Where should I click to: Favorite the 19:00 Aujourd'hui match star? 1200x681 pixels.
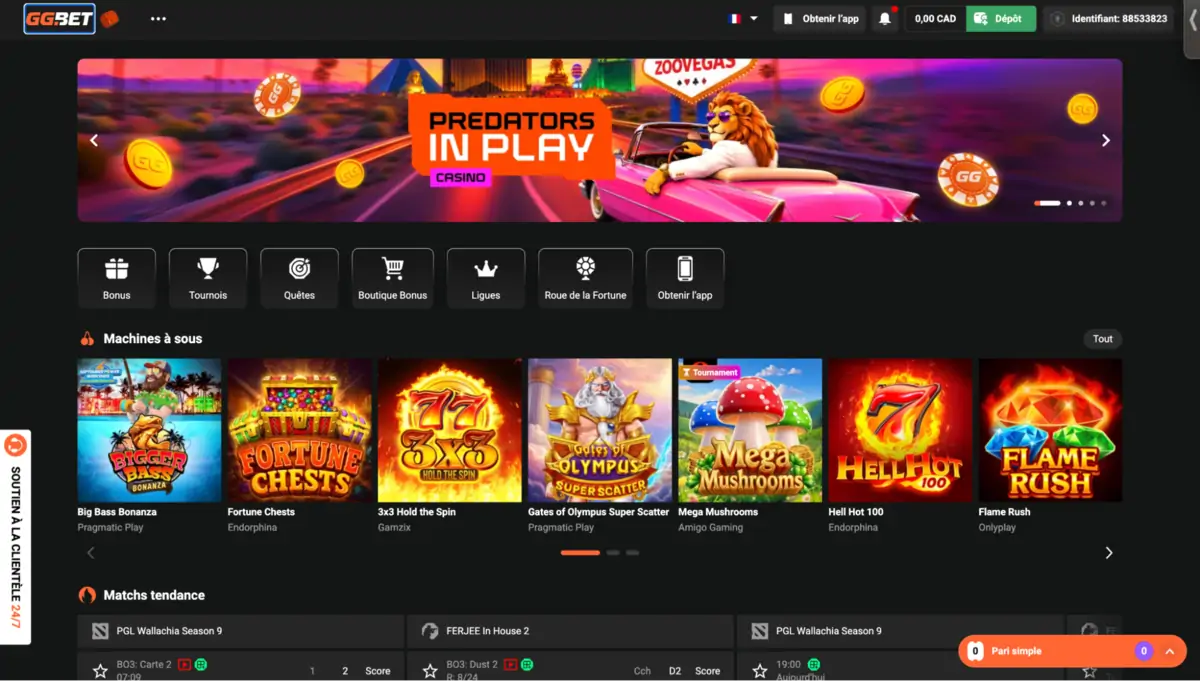coord(760,671)
